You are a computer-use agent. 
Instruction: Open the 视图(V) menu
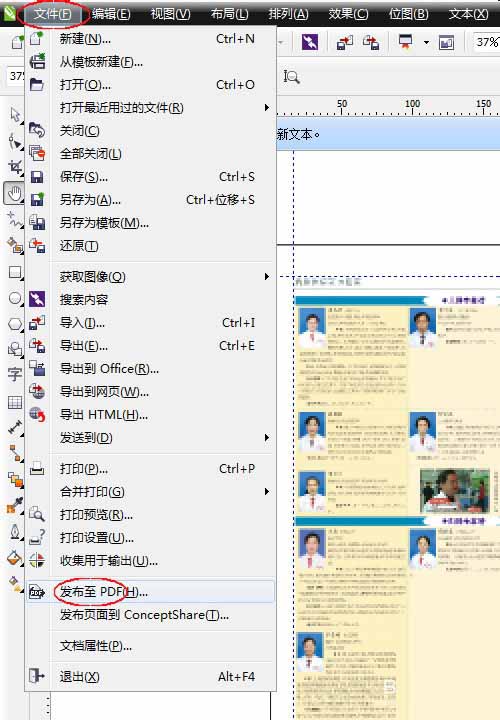click(170, 14)
